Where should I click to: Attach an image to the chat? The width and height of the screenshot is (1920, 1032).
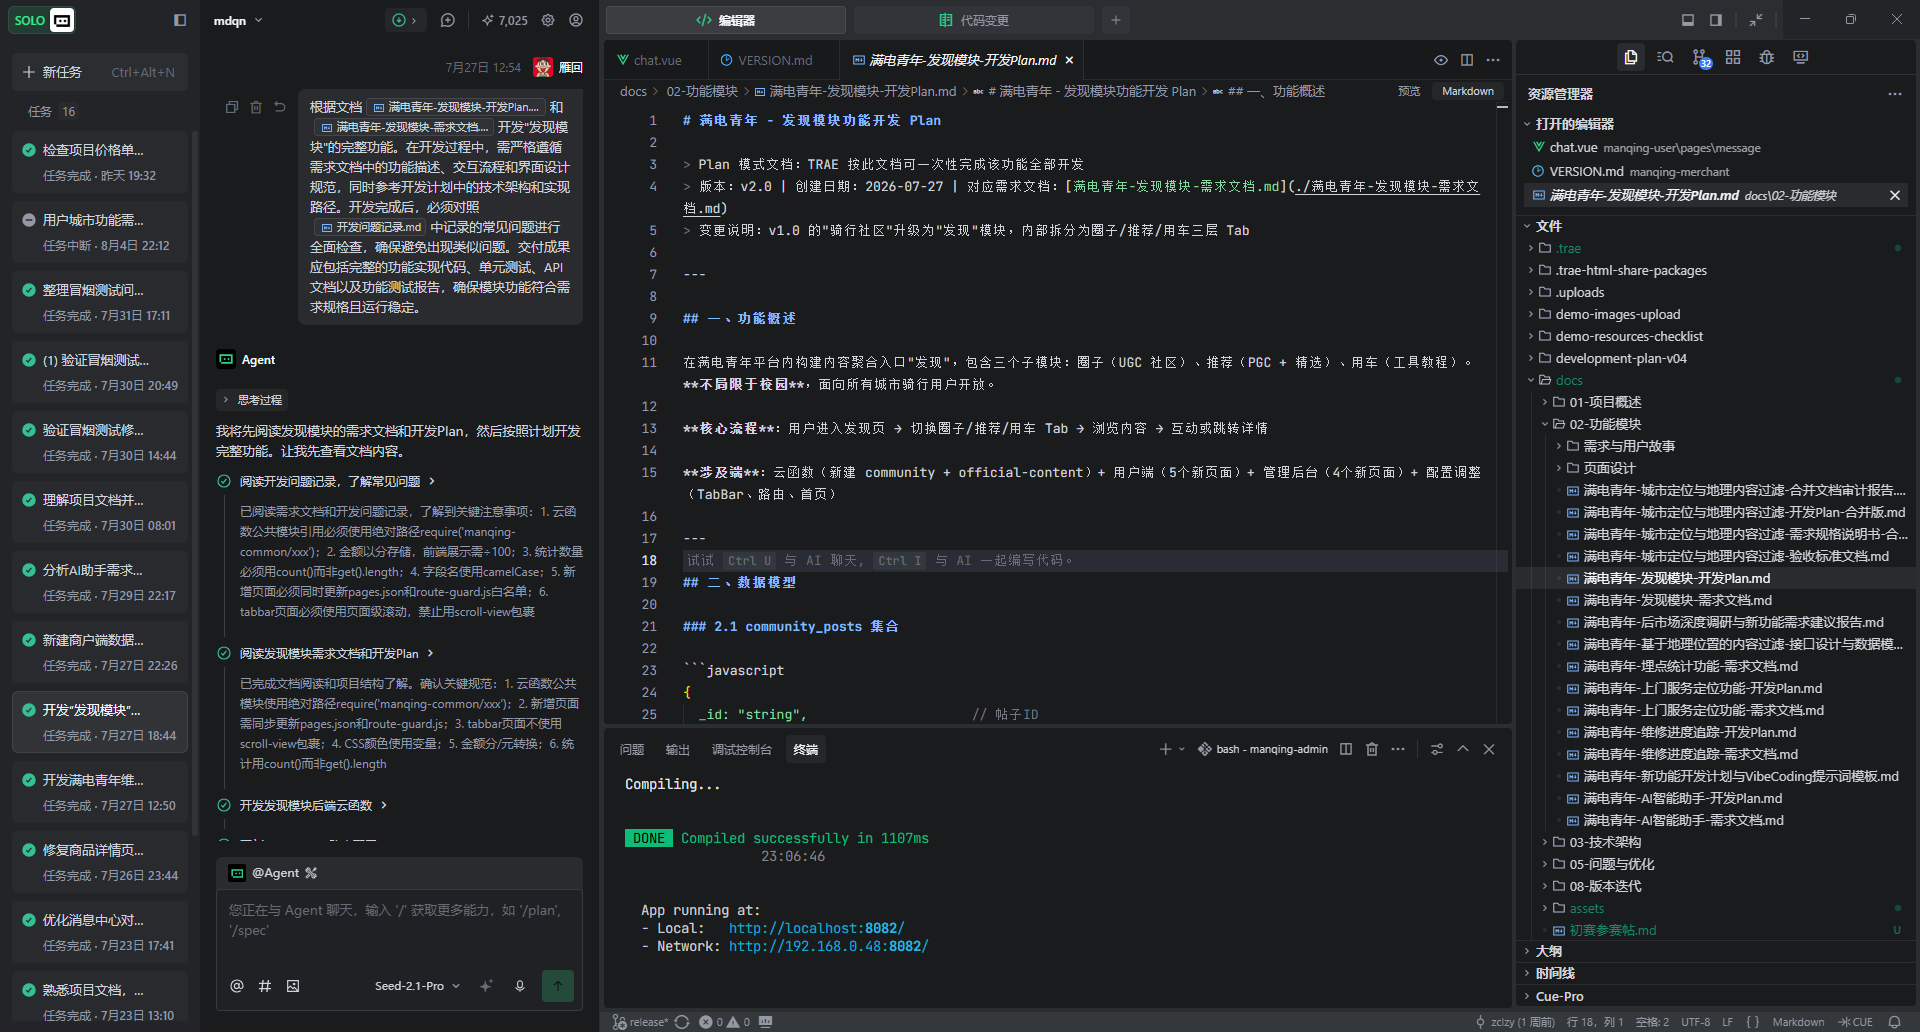[x=293, y=986]
